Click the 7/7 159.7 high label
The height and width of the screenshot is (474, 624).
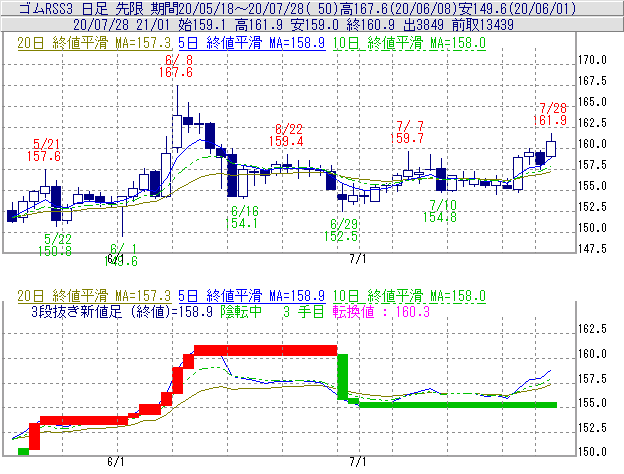[407, 132]
